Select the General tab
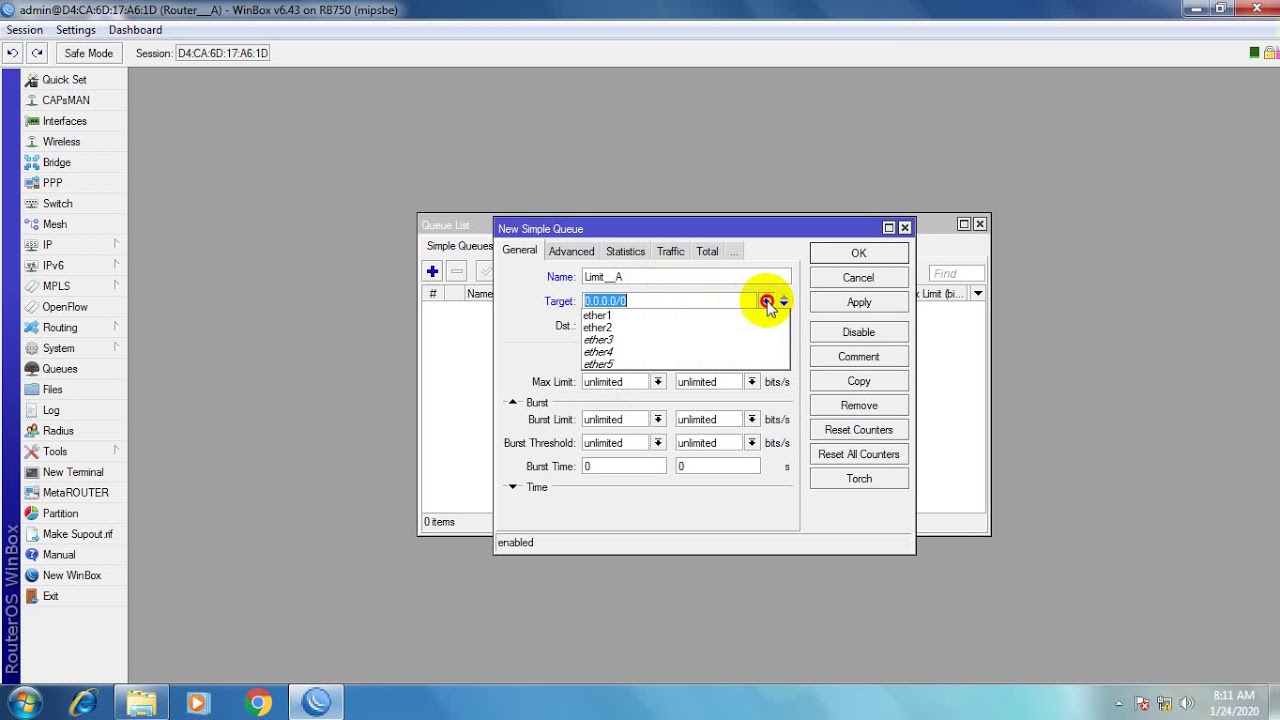This screenshot has width=1280, height=720. click(519, 250)
